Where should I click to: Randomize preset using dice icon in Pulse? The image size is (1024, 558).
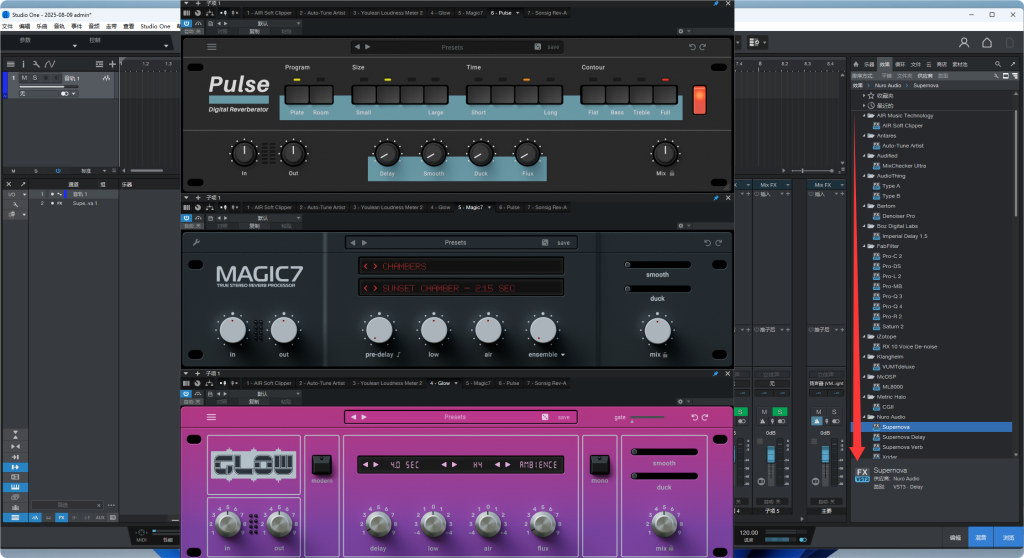coord(537,47)
